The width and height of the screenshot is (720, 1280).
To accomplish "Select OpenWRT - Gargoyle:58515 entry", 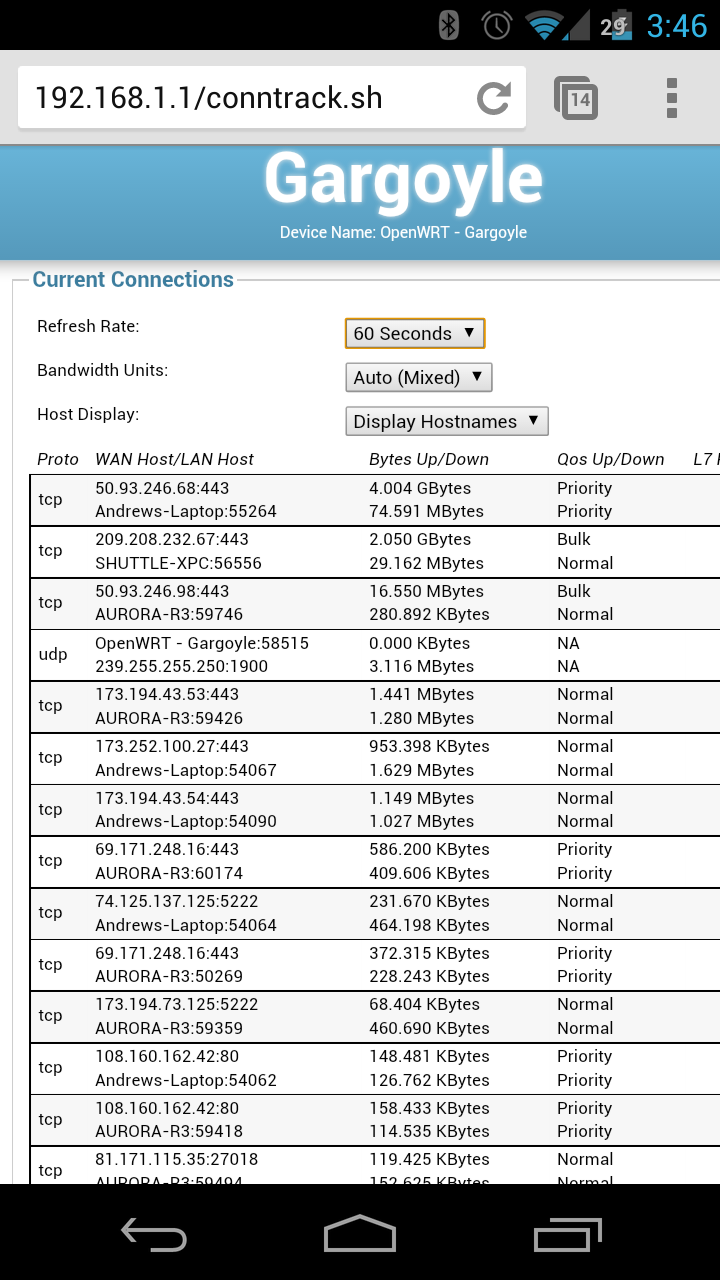I will 202,643.
